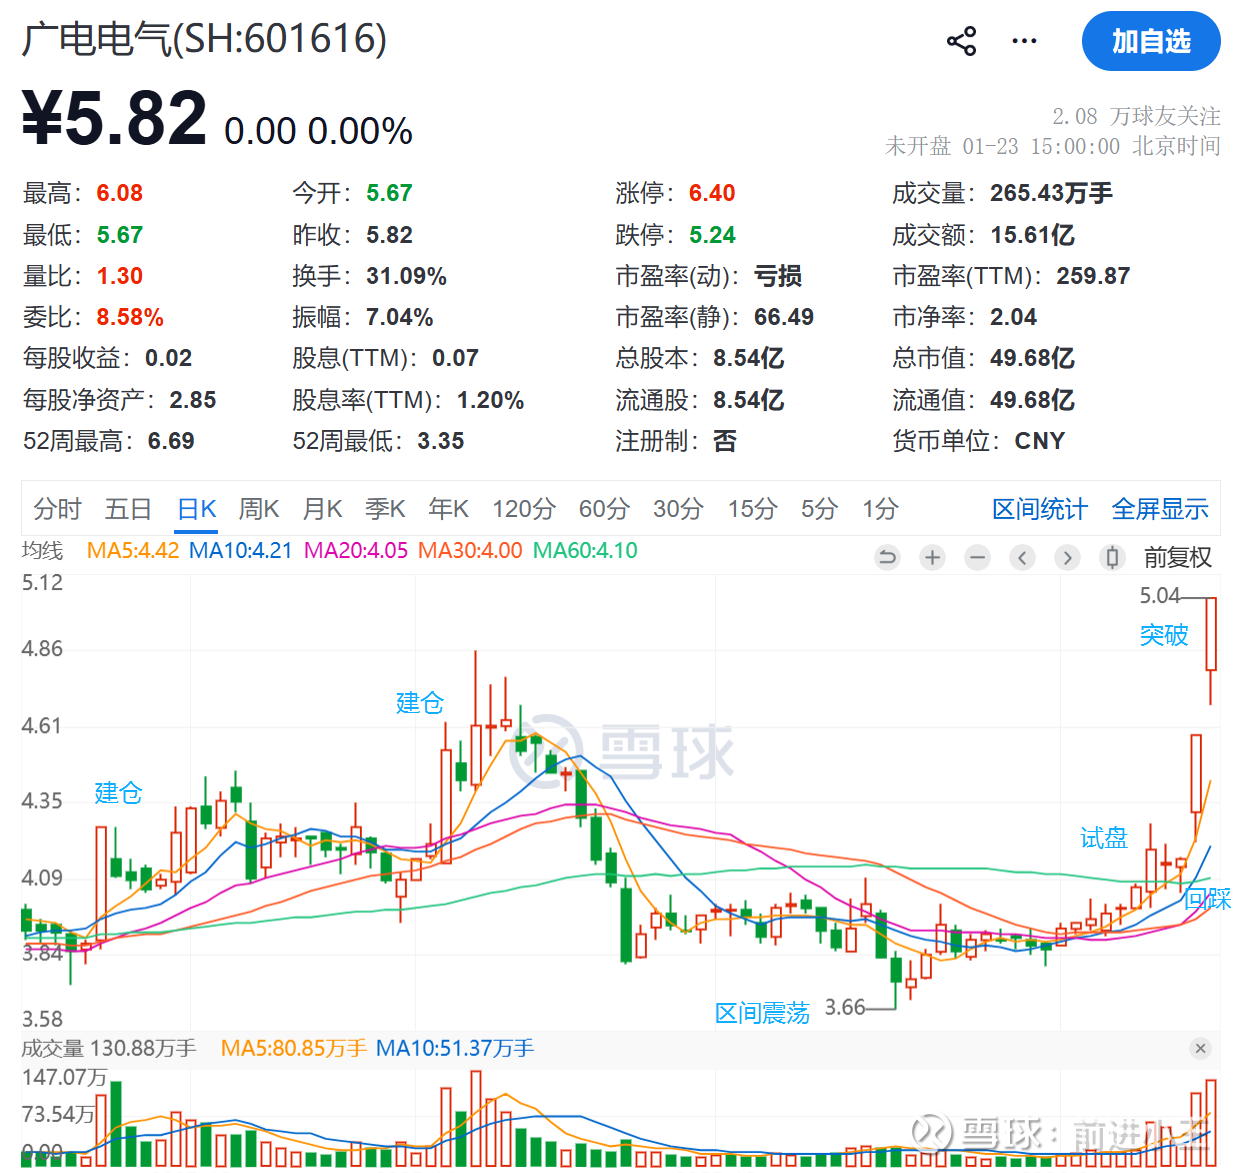Click the stock title 广电电气(SH:601616)
Viewport: 1247px width, 1173px height.
pyautogui.click(x=204, y=39)
